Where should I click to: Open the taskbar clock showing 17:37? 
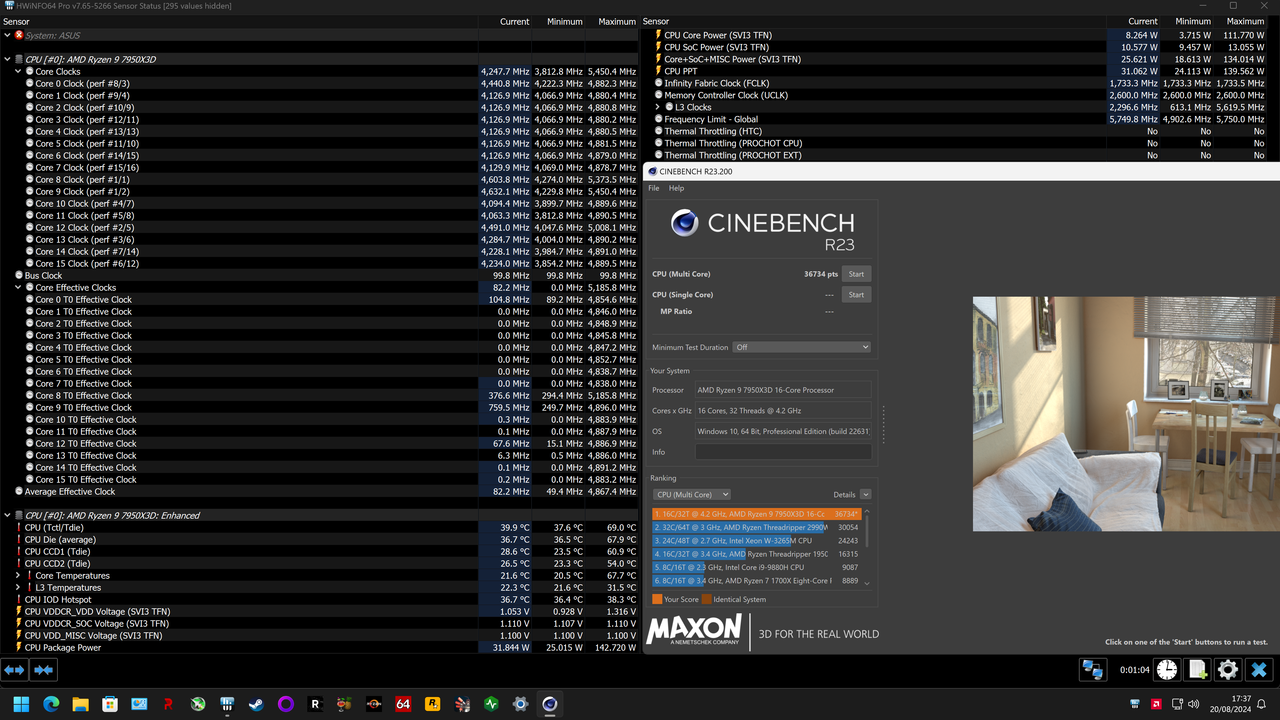(1231, 704)
